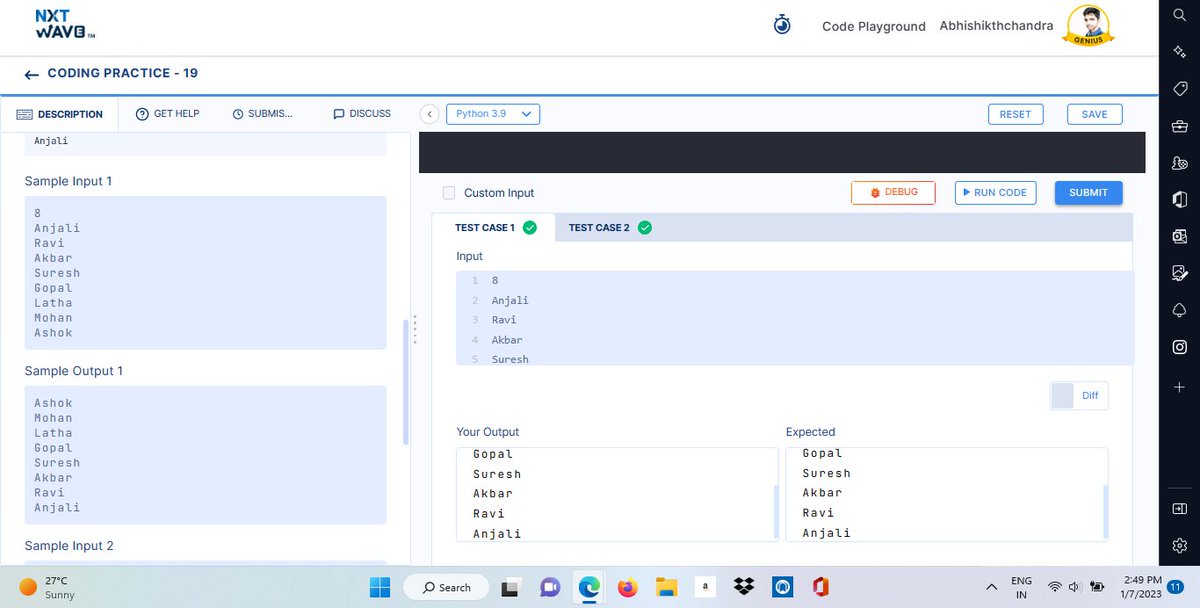Click the Coding Practice - 19 title
The width and height of the screenshot is (1200, 608).
(x=122, y=74)
